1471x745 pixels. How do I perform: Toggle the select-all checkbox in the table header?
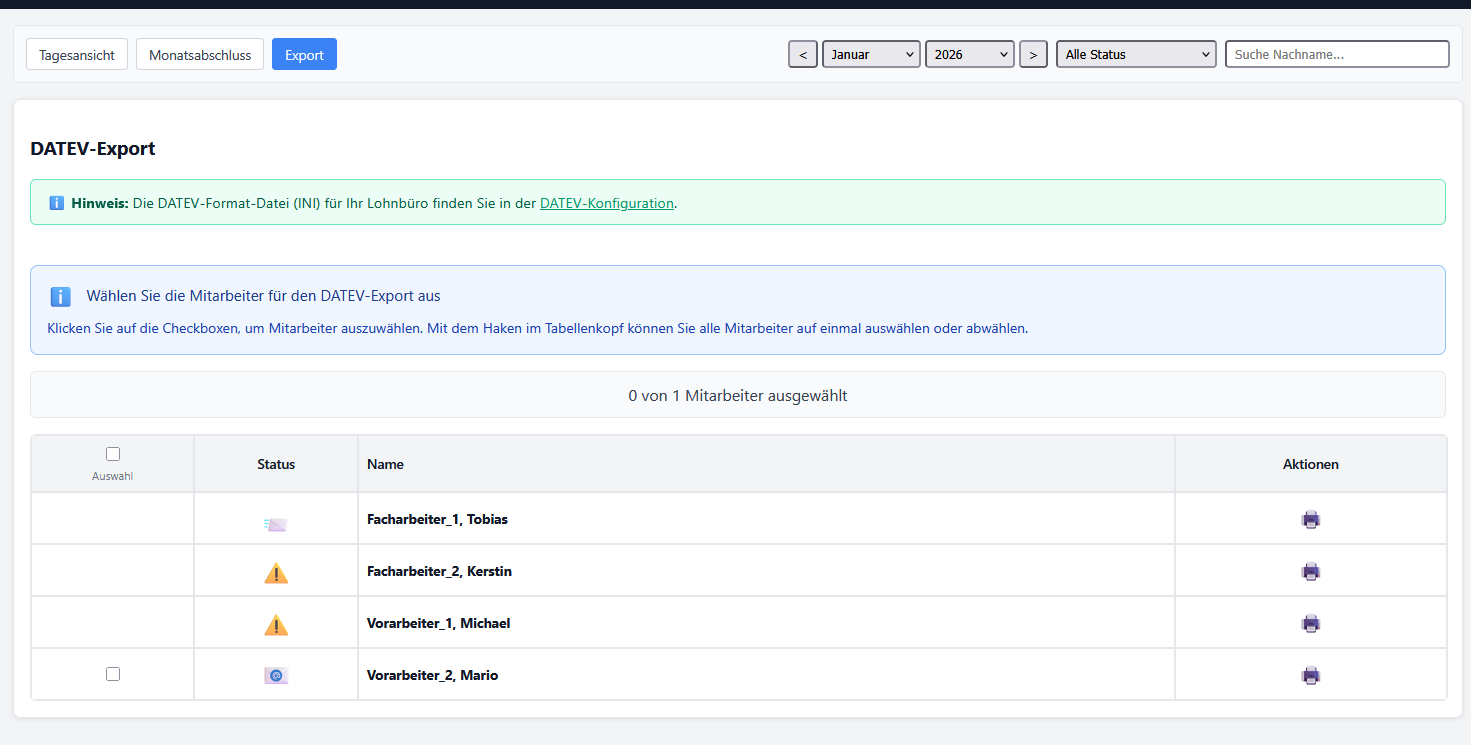(113, 454)
